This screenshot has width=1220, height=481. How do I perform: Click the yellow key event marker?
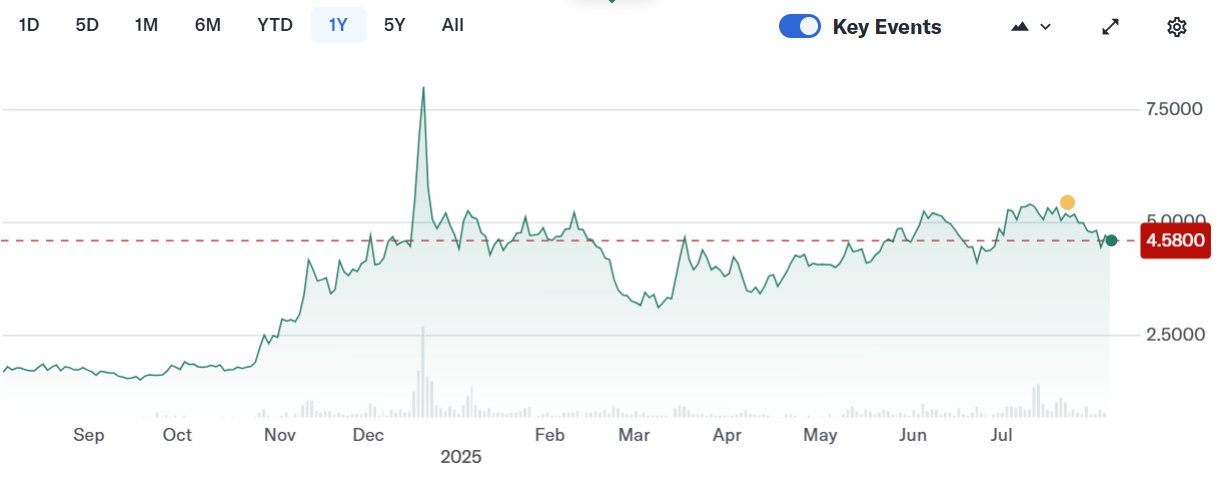(x=1067, y=203)
